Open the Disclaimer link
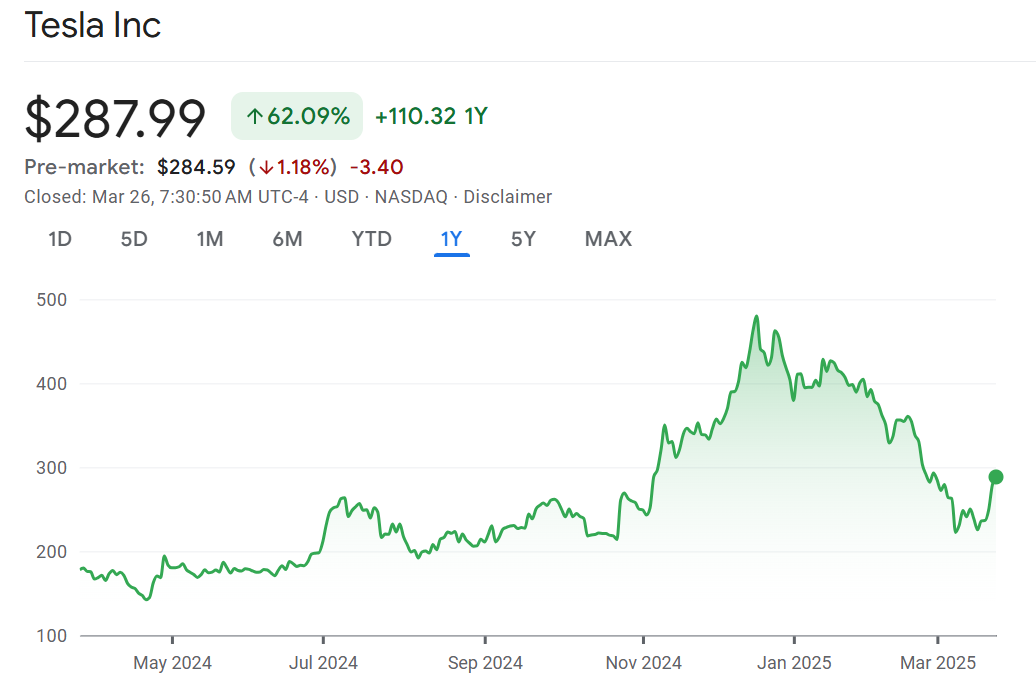 point(507,197)
